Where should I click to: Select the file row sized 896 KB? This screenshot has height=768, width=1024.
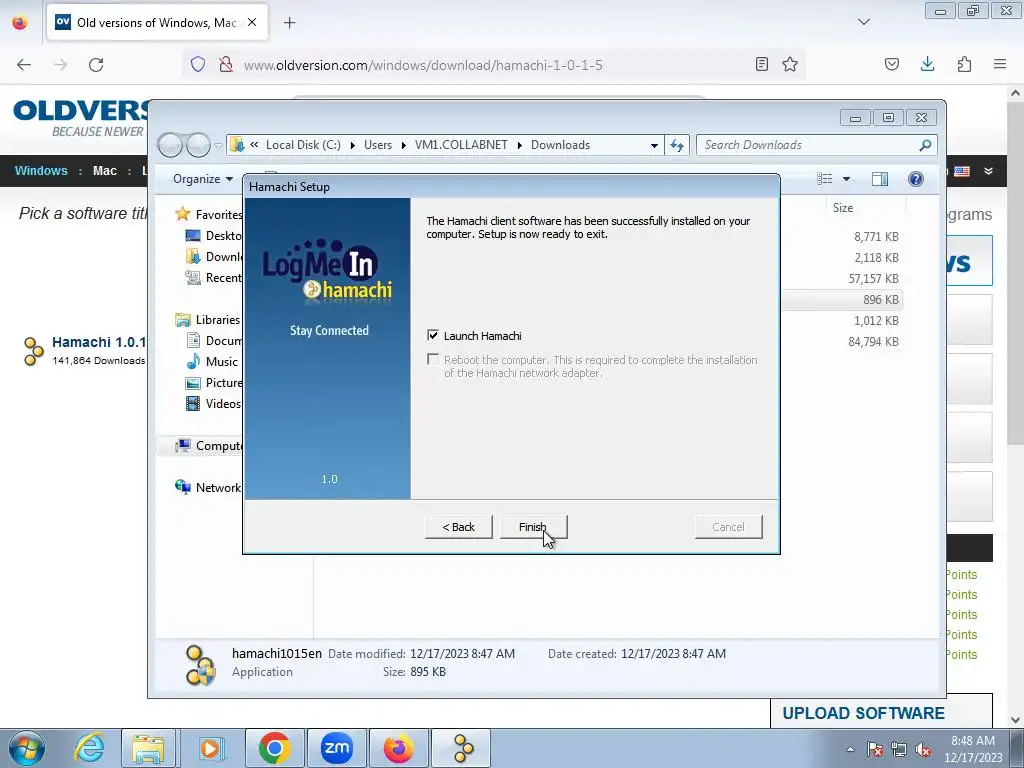point(842,300)
